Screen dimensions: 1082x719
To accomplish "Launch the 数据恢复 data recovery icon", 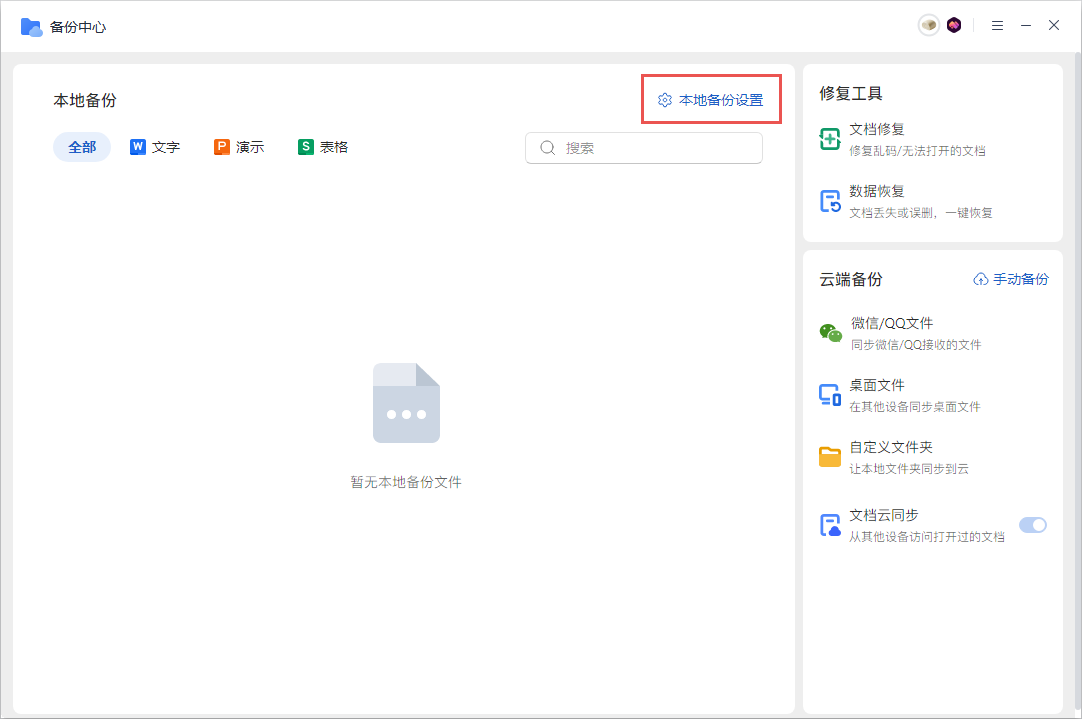I will tap(830, 201).
